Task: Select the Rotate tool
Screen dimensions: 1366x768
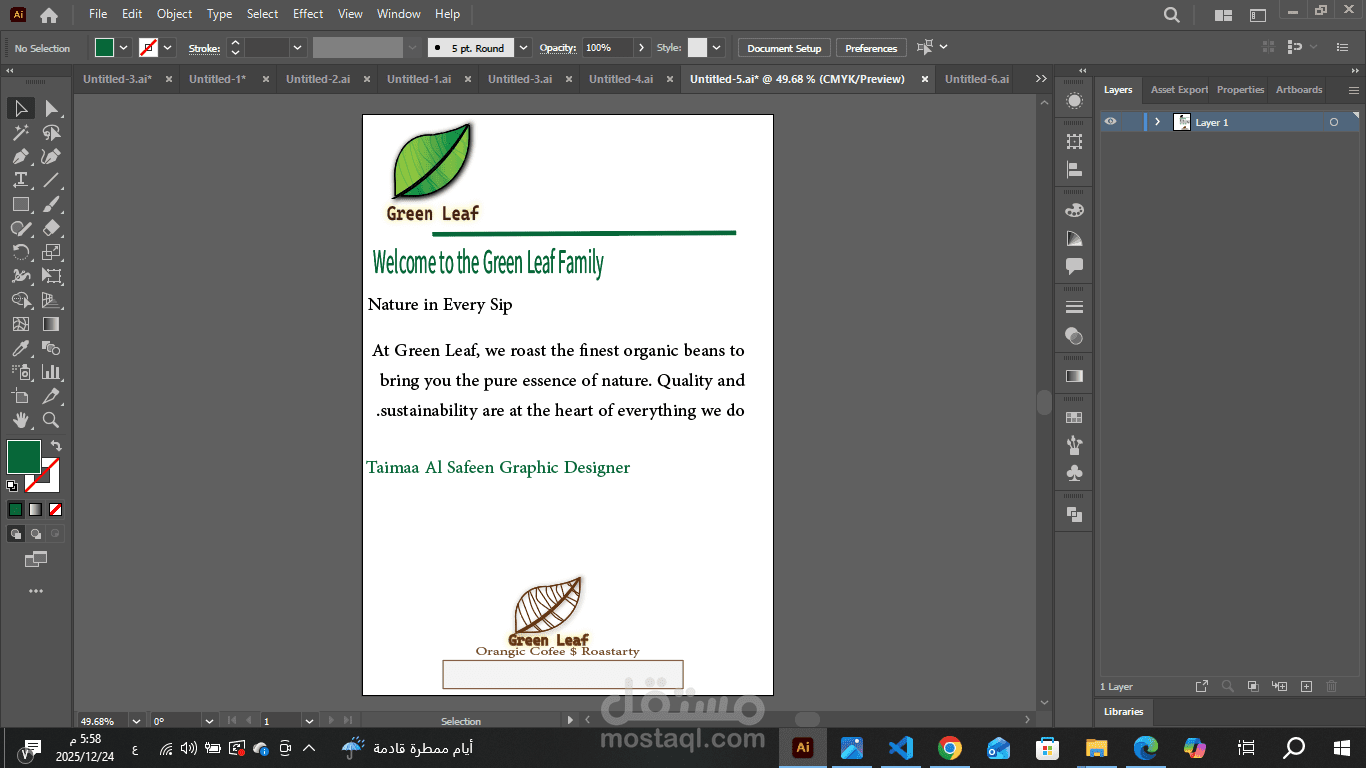Action: [20, 252]
